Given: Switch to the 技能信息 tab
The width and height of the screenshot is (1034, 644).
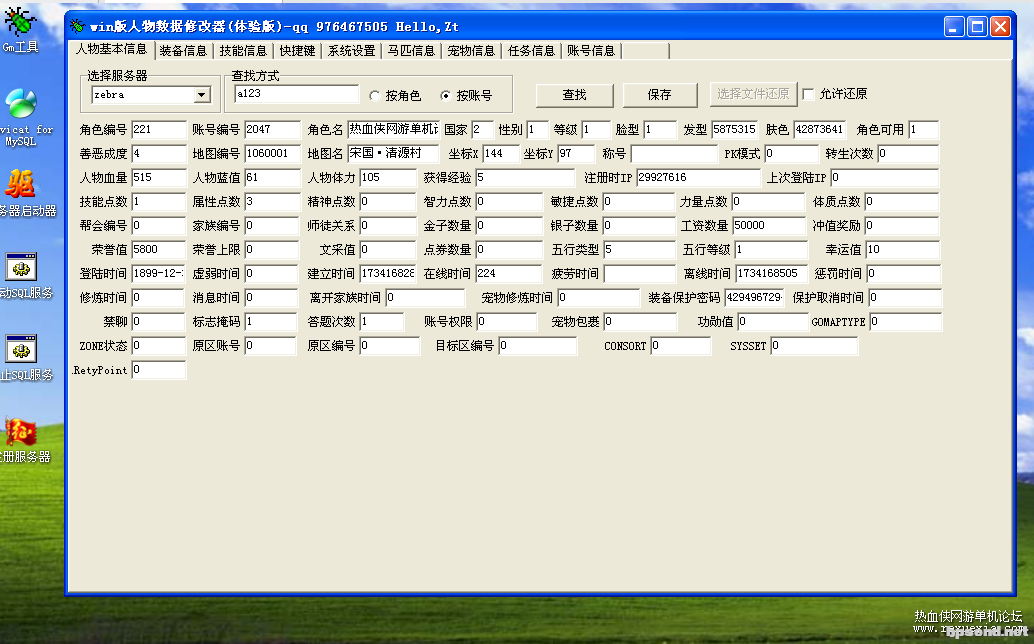Looking at the screenshot, I should (x=243, y=51).
